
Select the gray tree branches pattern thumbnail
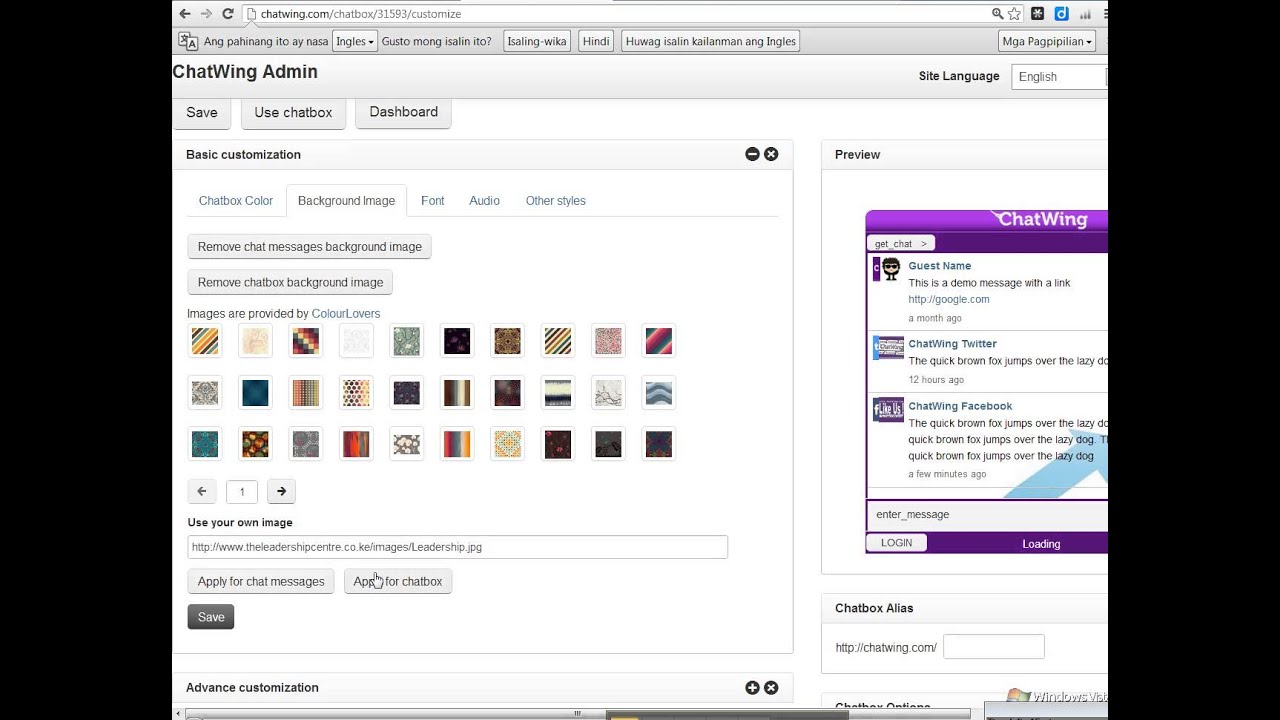pos(608,392)
